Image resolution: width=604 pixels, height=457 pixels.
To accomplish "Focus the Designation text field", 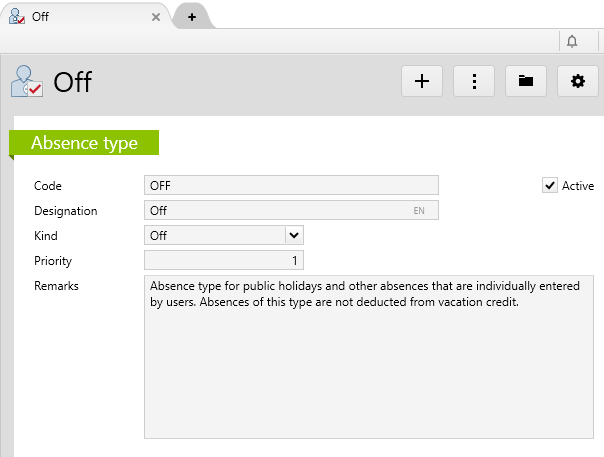I will point(275,210).
